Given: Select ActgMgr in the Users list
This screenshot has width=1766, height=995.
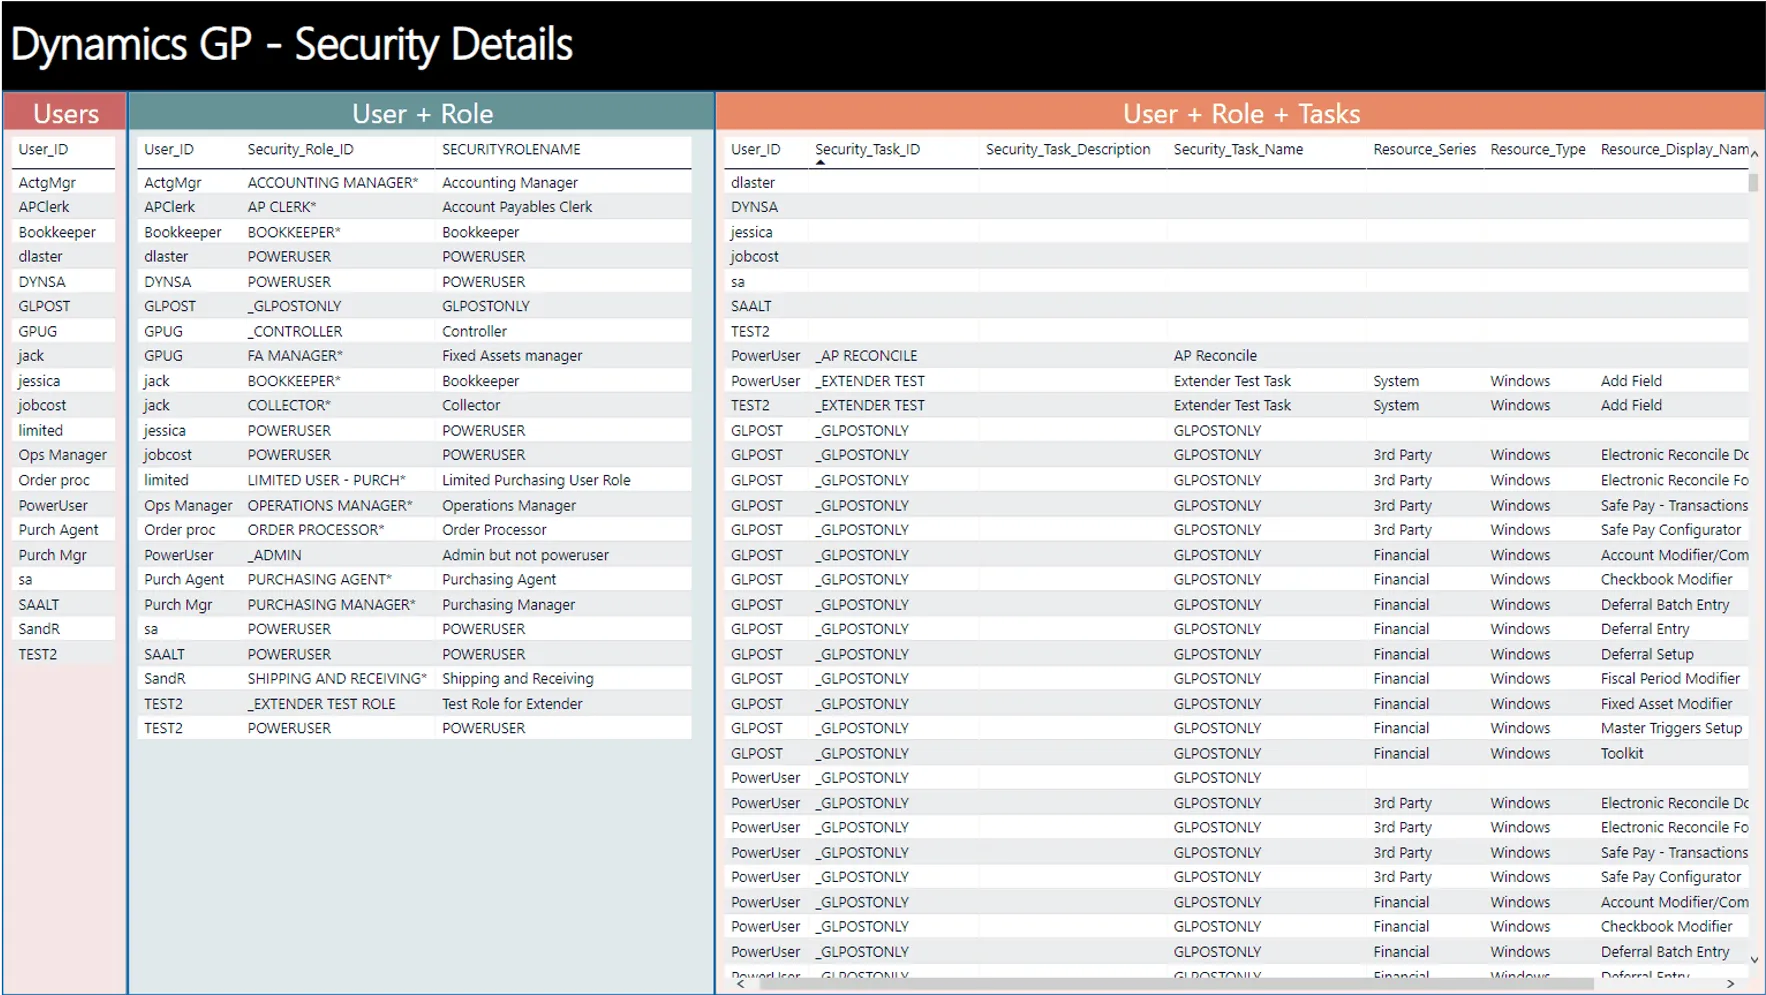Looking at the screenshot, I should (47, 183).
